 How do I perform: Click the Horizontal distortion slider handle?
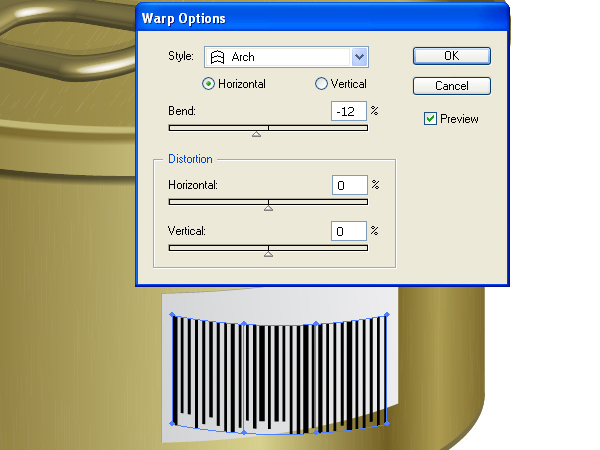tap(269, 208)
